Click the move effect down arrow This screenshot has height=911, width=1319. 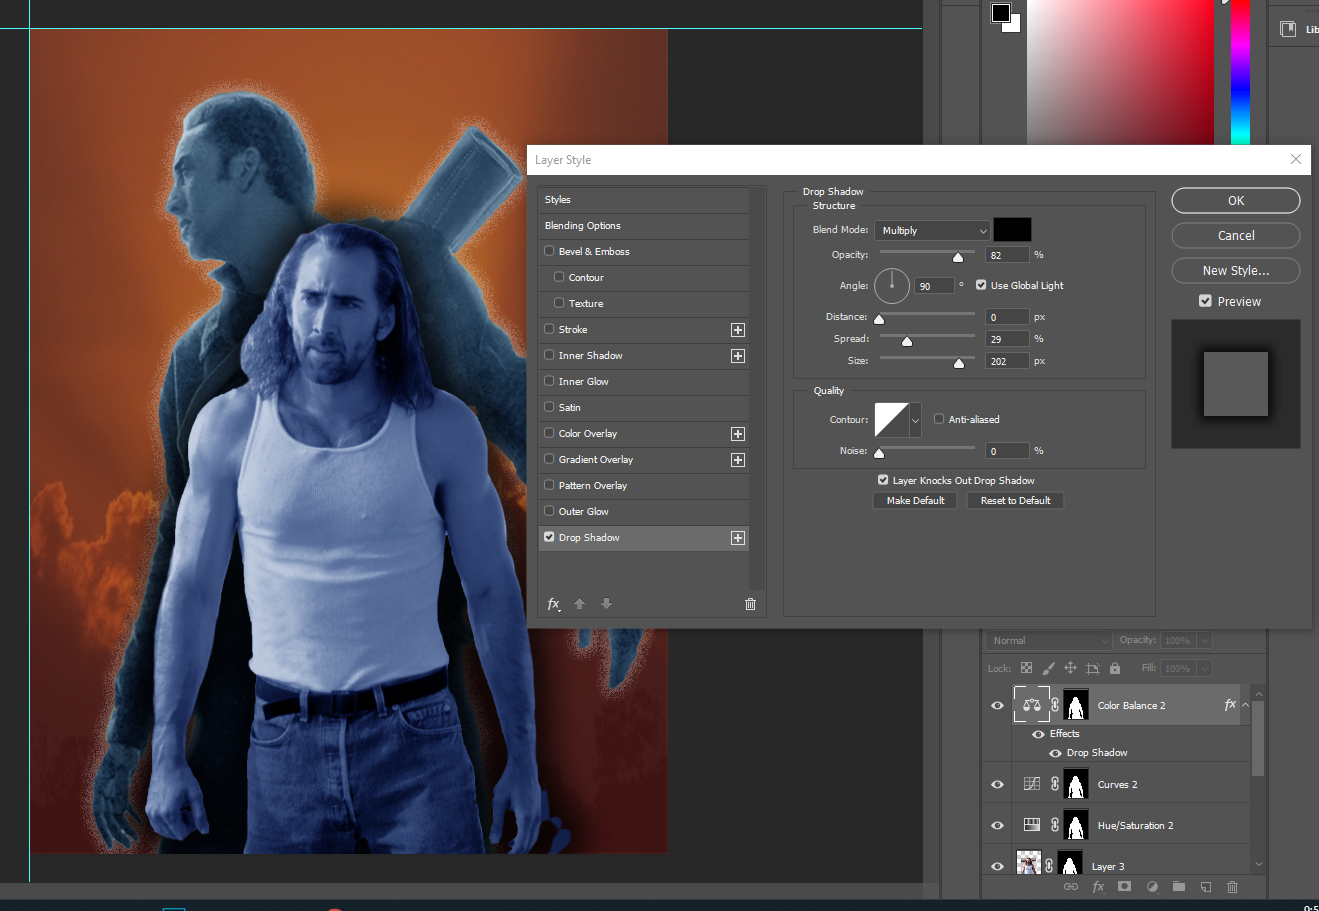coord(606,604)
